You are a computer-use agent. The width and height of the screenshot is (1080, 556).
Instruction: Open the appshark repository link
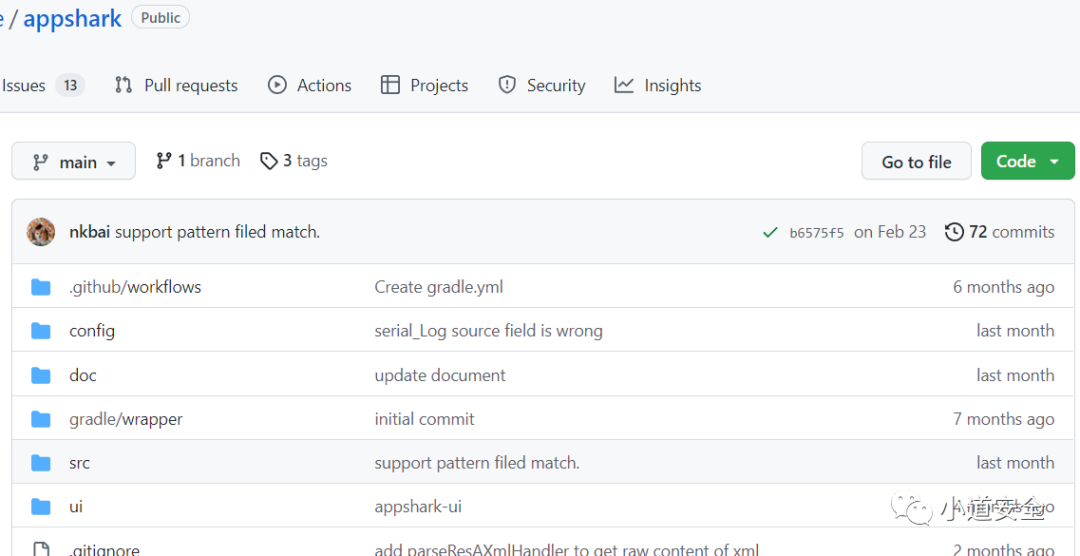click(72, 18)
